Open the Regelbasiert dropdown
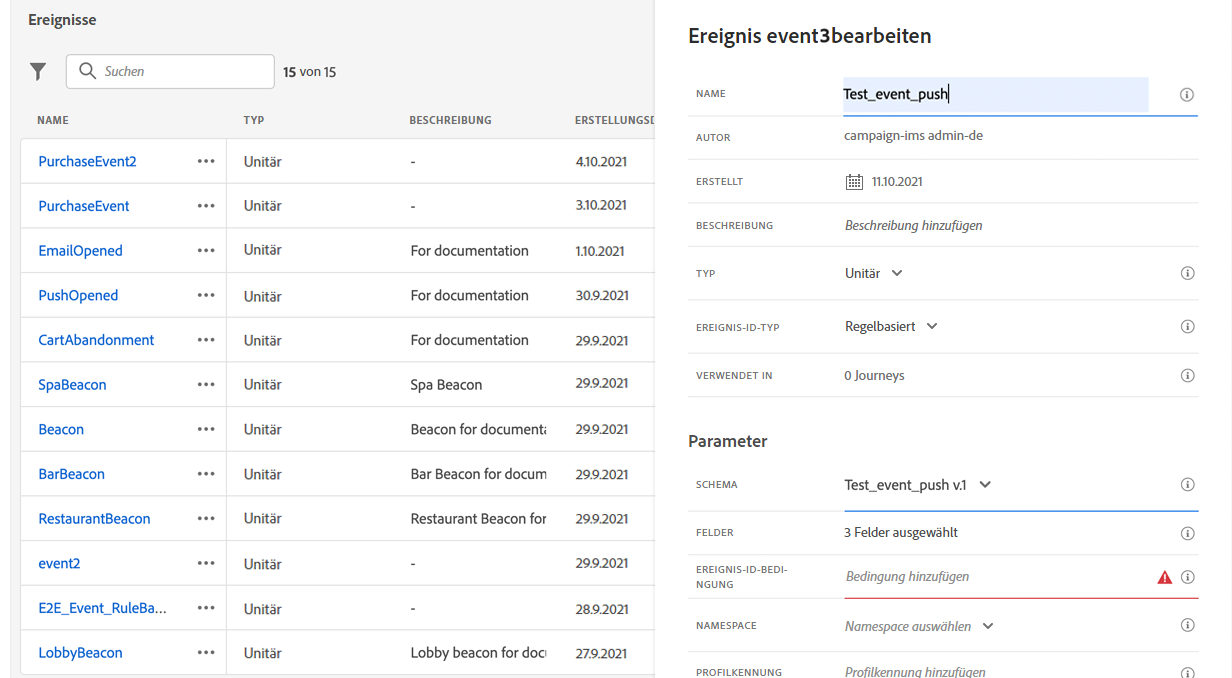 tap(932, 326)
